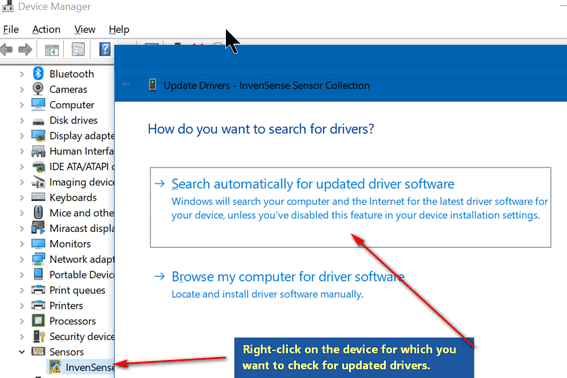Select the Network adapters icon
The image size is (567, 378).
coord(38,259)
